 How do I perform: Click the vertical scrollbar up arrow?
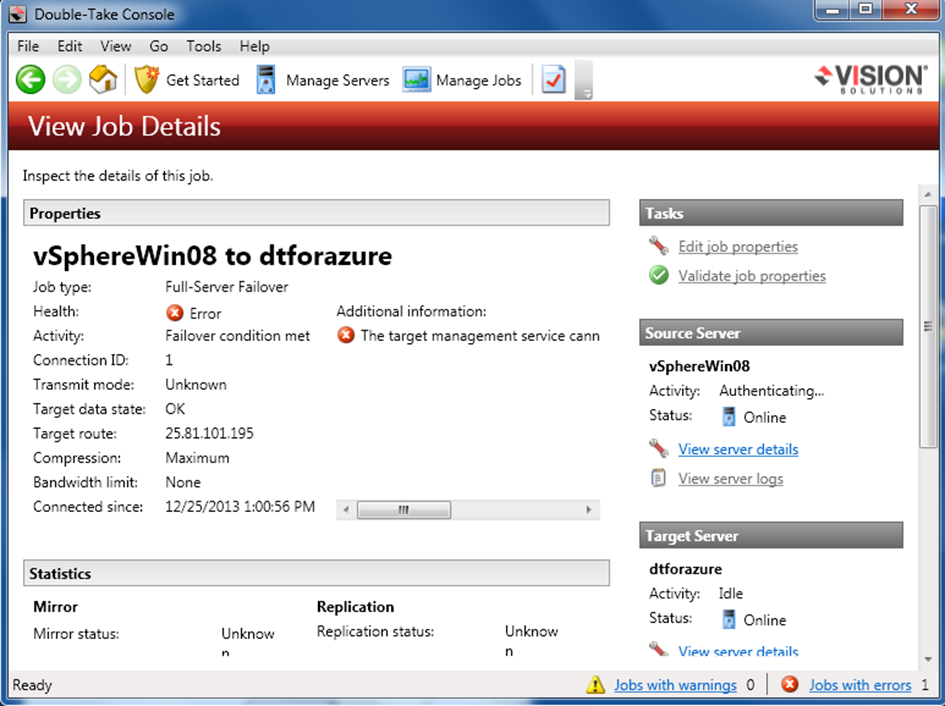928,194
